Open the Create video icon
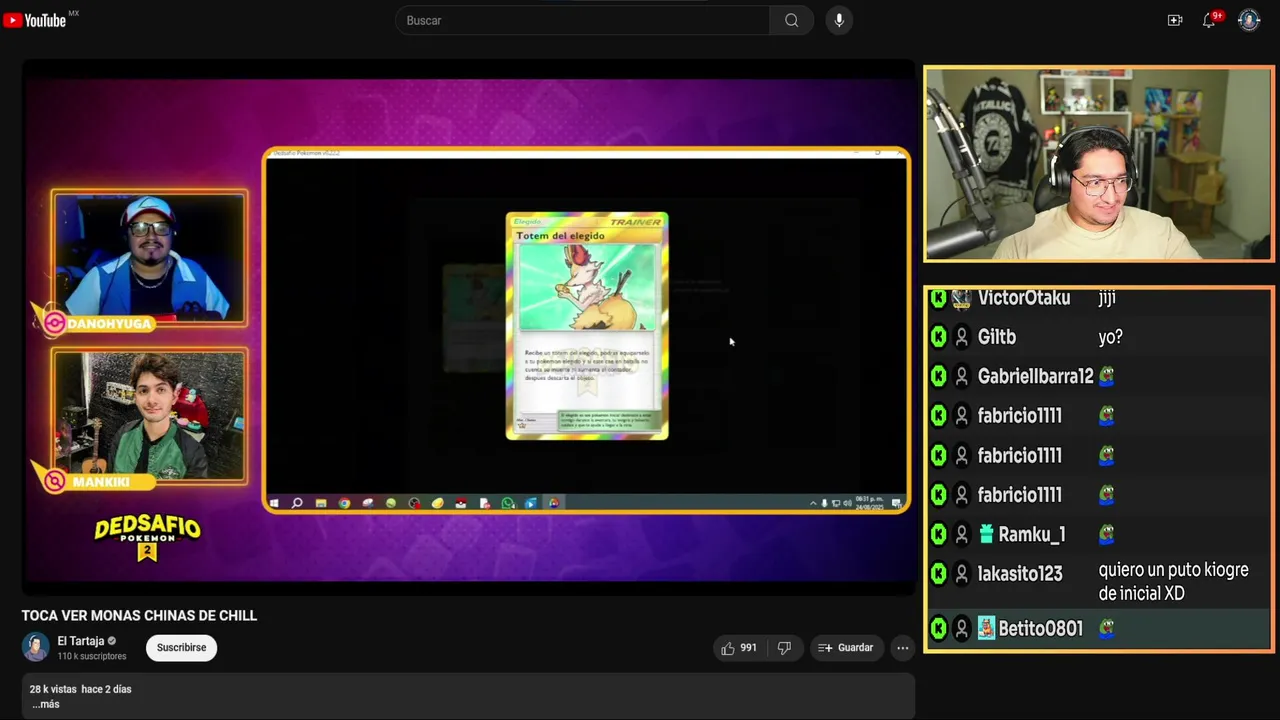The width and height of the screenshot is (1280, 720). pos(1175,20)
